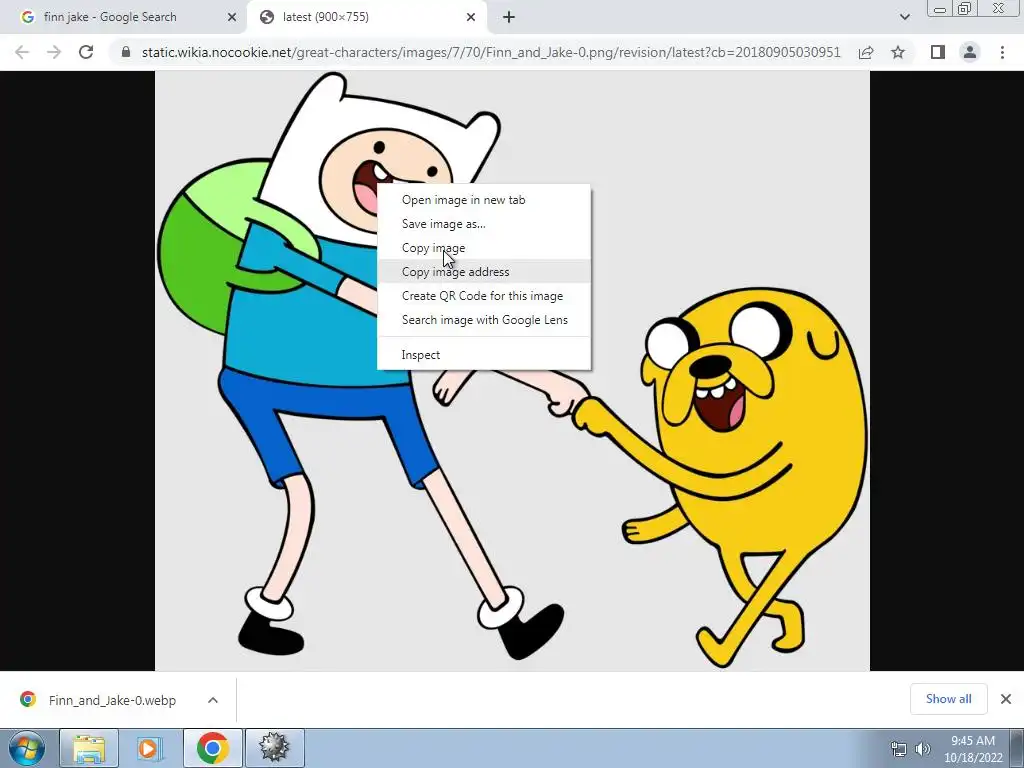Bookmark this page with the star icon
1024x768 pixels.
[898, 52]
